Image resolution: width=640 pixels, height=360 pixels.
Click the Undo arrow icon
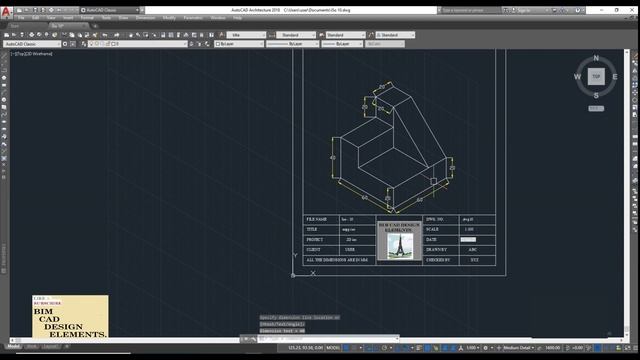pos(105,35)
